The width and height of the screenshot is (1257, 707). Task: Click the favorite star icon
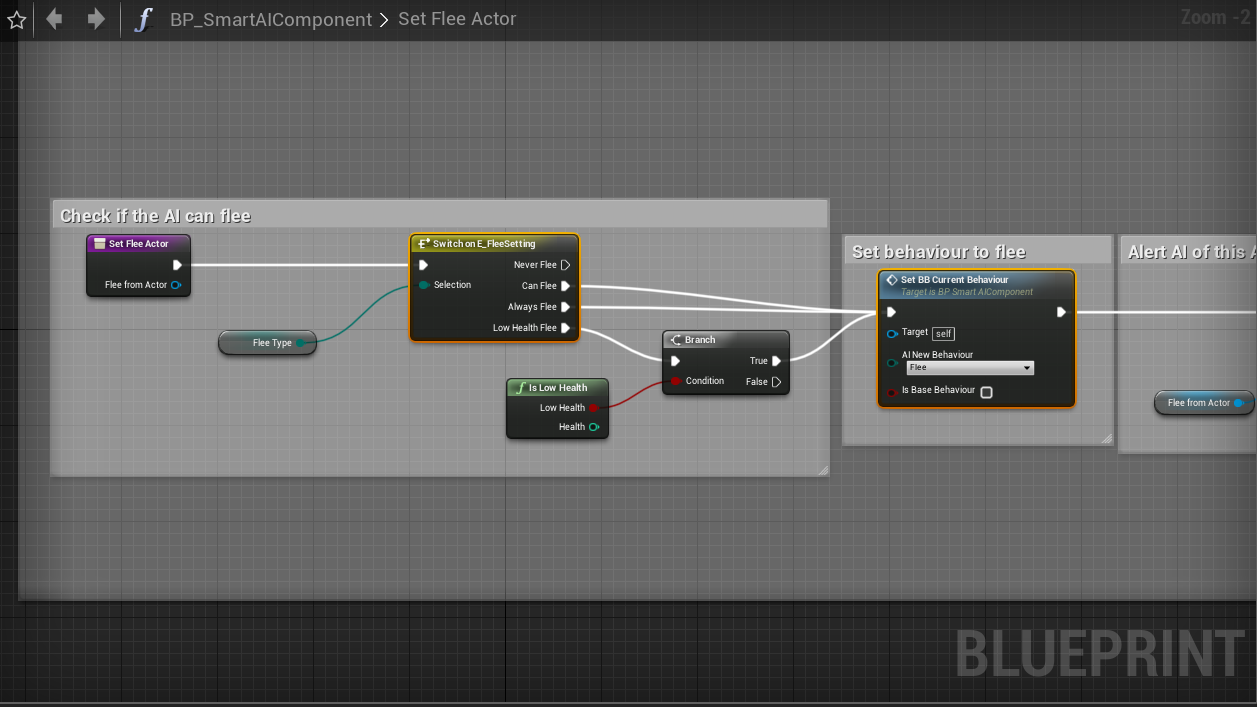click(x=16, y=20)
